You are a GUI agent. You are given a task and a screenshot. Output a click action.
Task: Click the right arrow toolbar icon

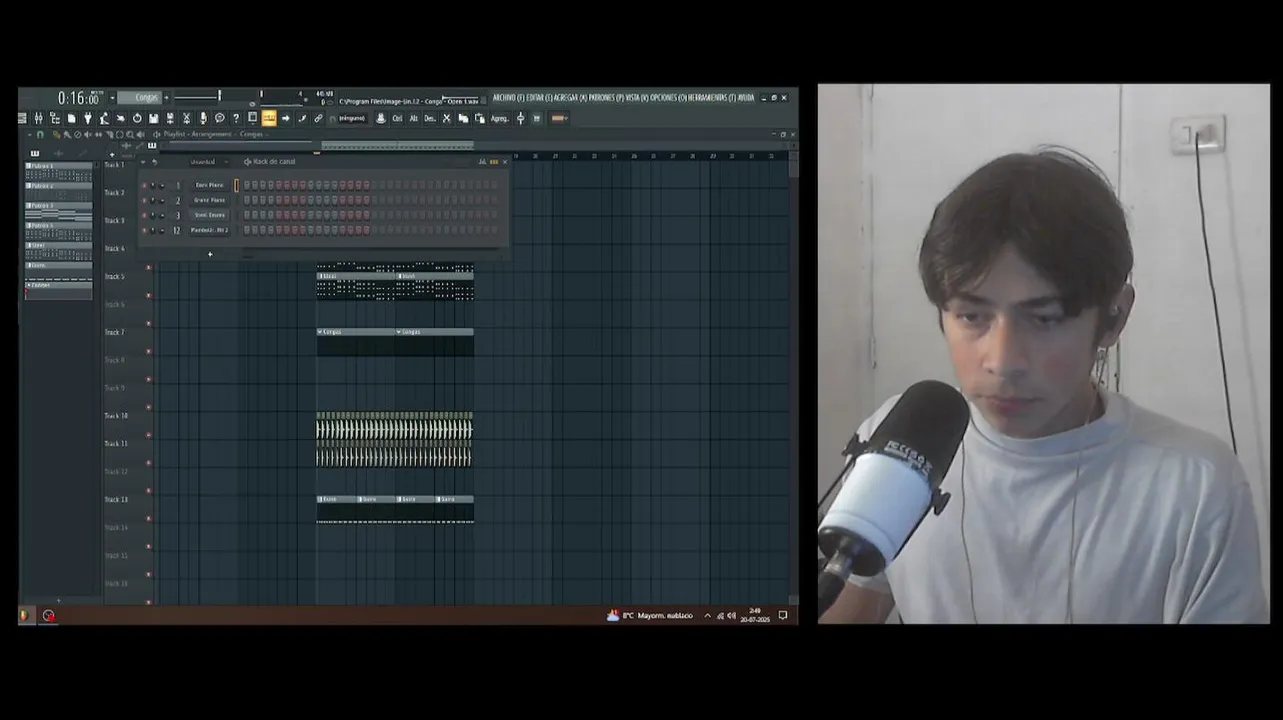[286, 118]
